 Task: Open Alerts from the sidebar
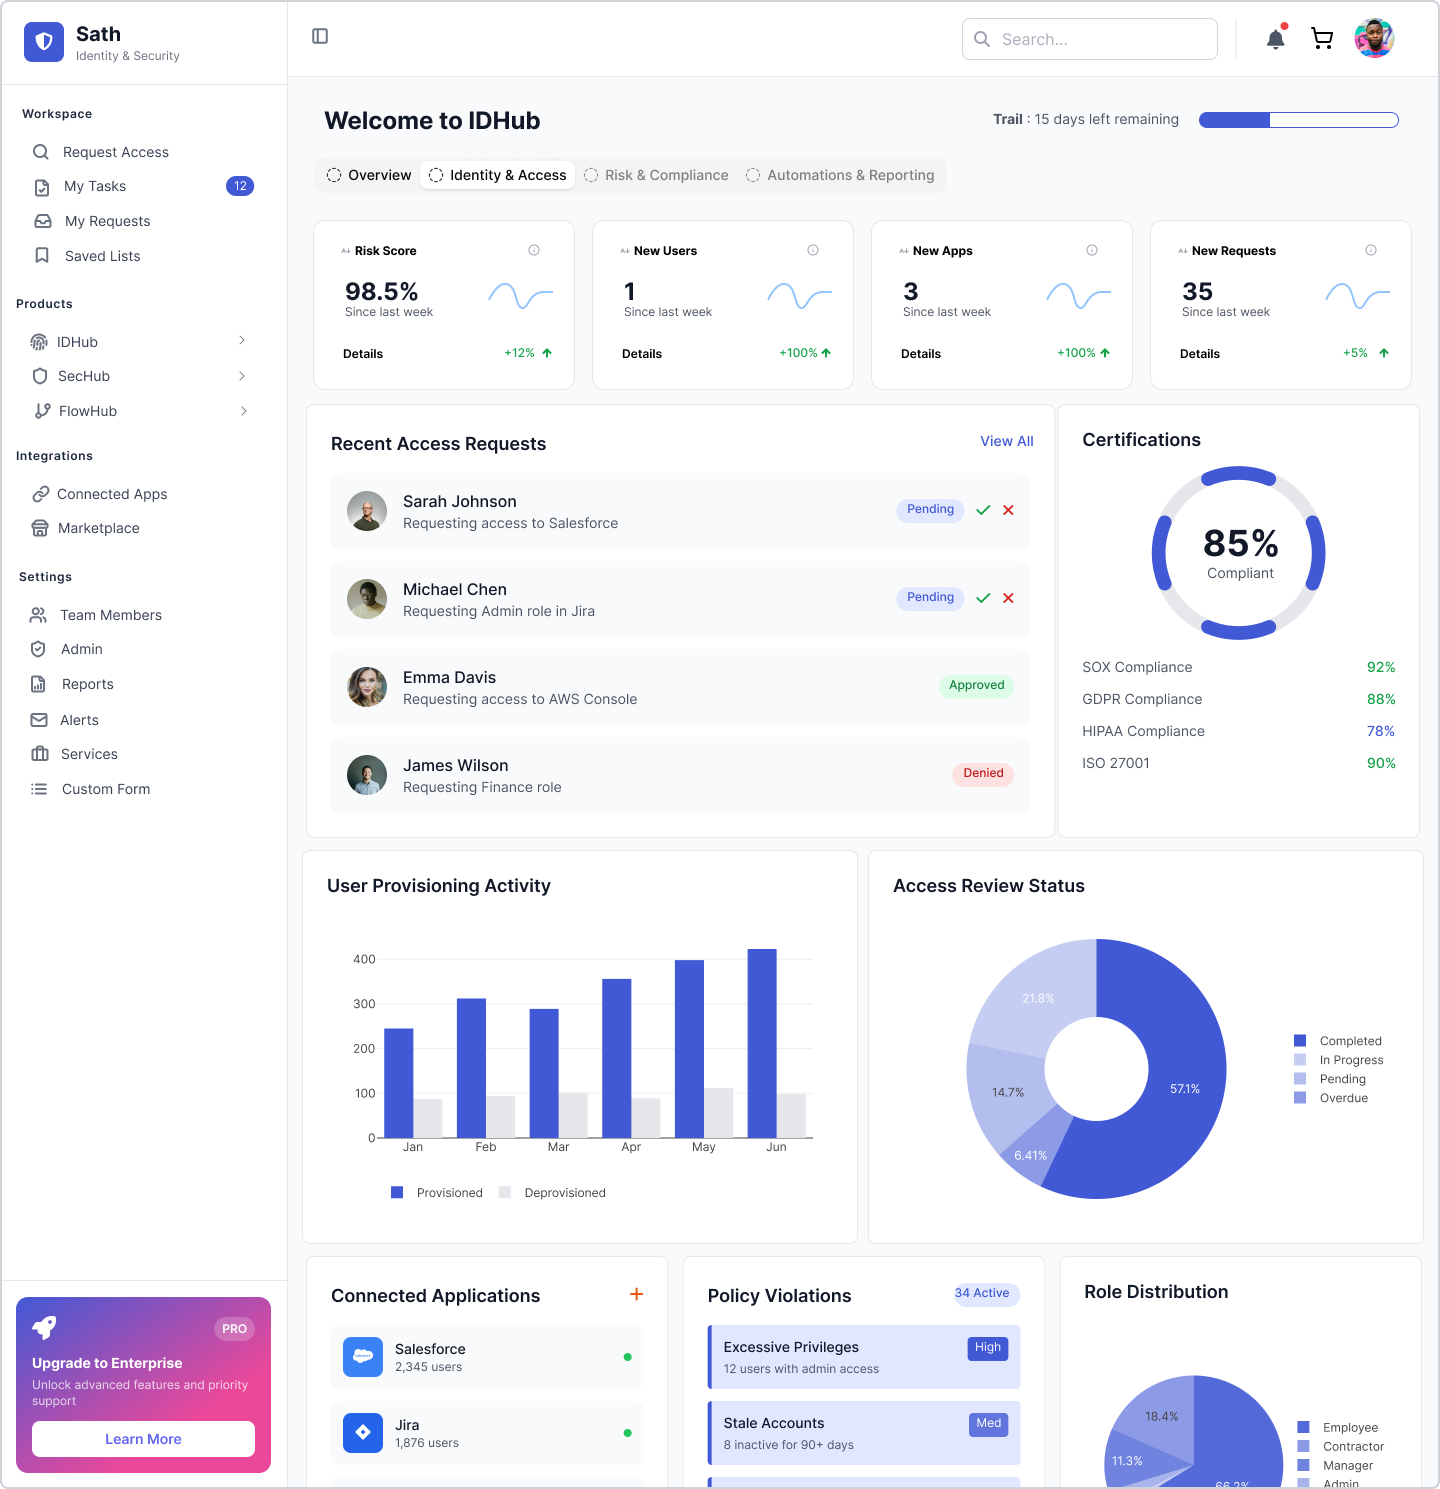click(79, 720)
